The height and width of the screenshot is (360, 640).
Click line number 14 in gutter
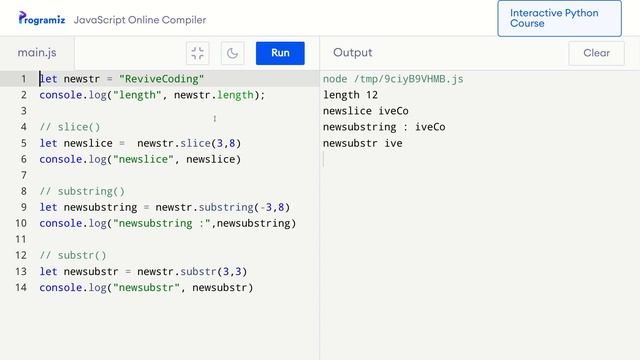[x=21, y=287]
